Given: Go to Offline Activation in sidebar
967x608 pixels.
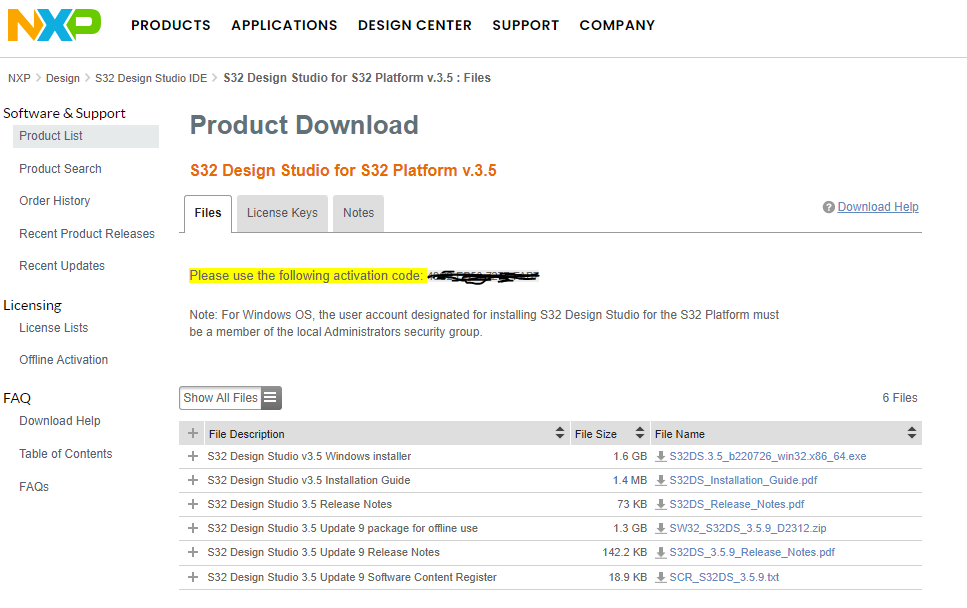Looking at the screenshot, I should point(63,360).
